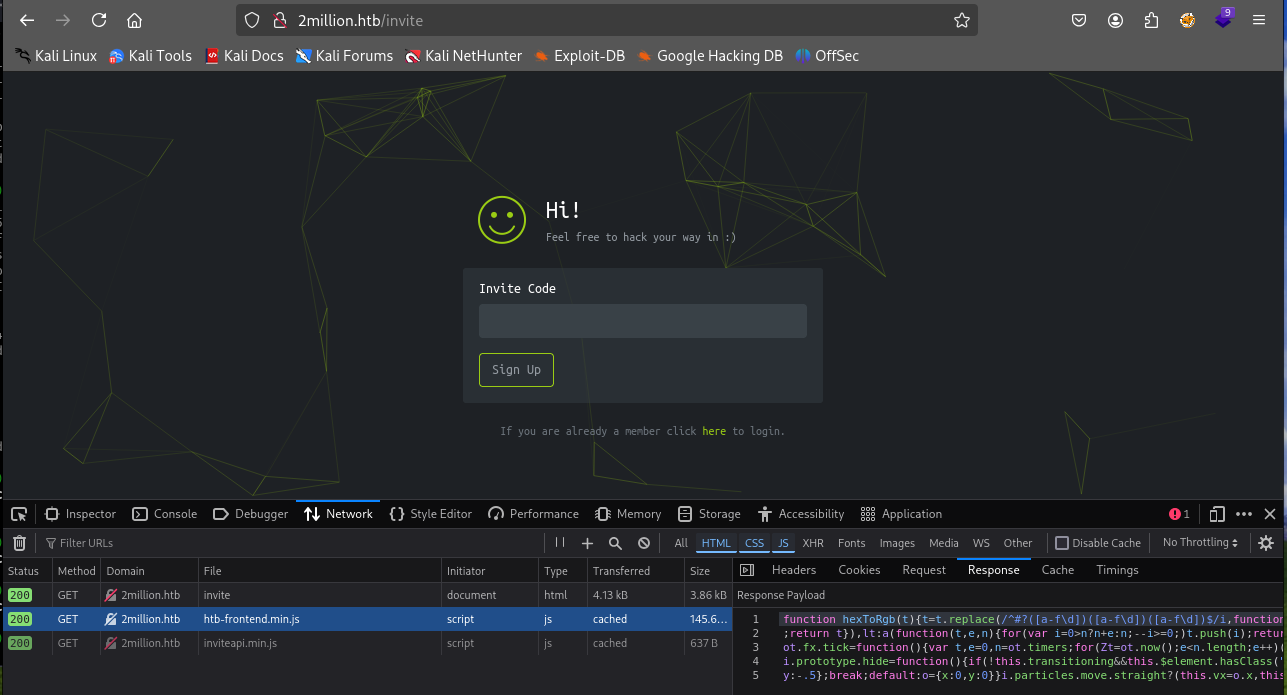The width and height of the screenshot is (1287, 695).
Task: Open the browser home page icon
Action: pos(134,20)
